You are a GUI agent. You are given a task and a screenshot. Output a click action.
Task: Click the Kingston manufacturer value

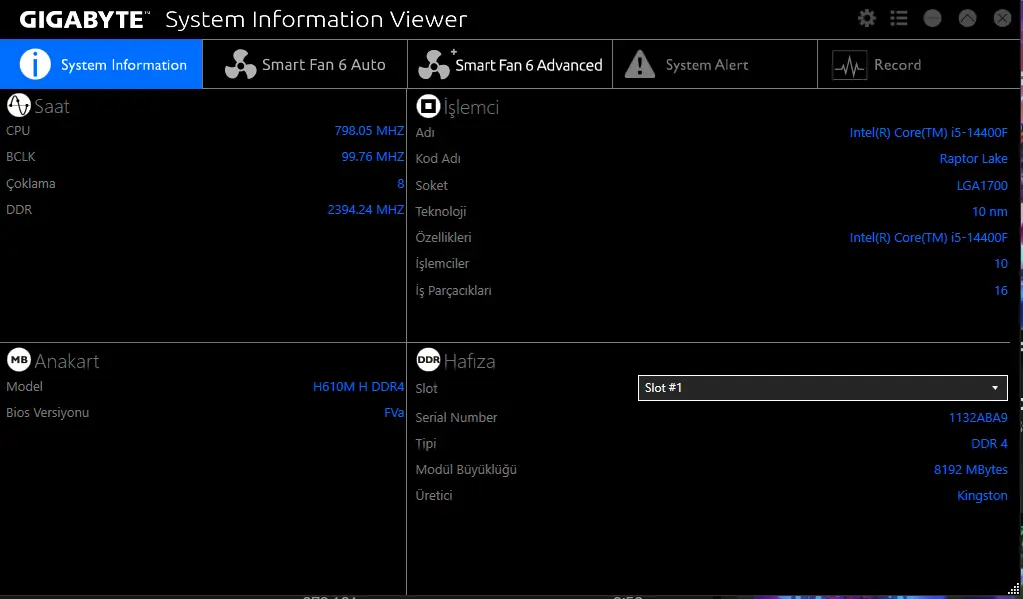(982, 495)
